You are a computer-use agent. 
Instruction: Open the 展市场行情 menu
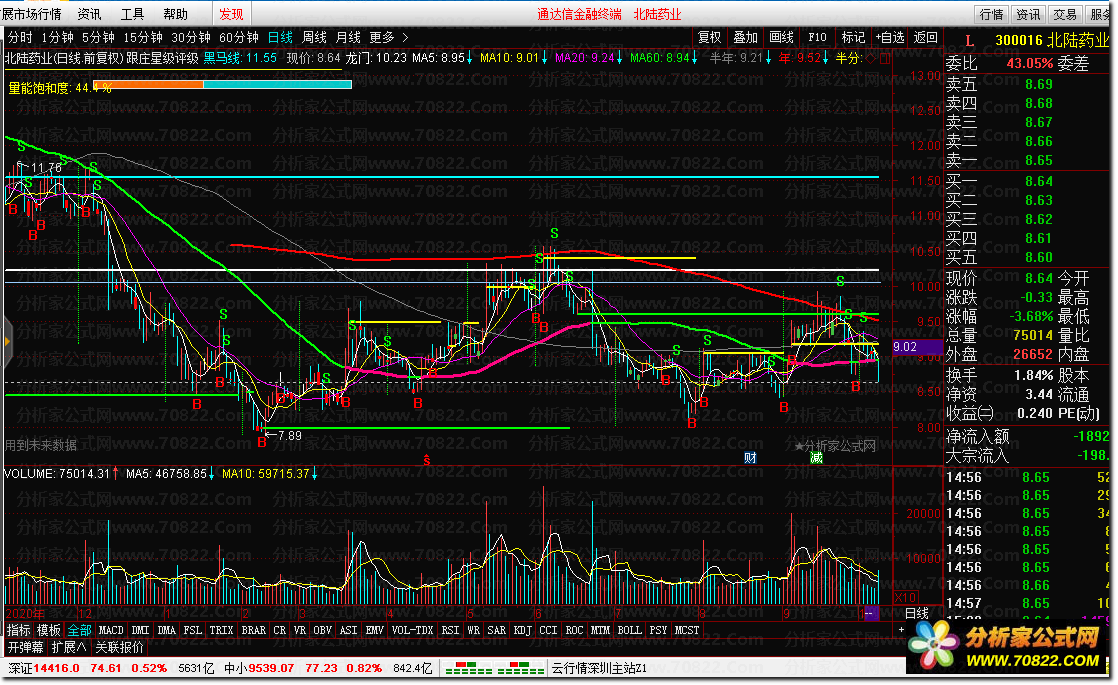pyautogui.click(x=31, y=14)
